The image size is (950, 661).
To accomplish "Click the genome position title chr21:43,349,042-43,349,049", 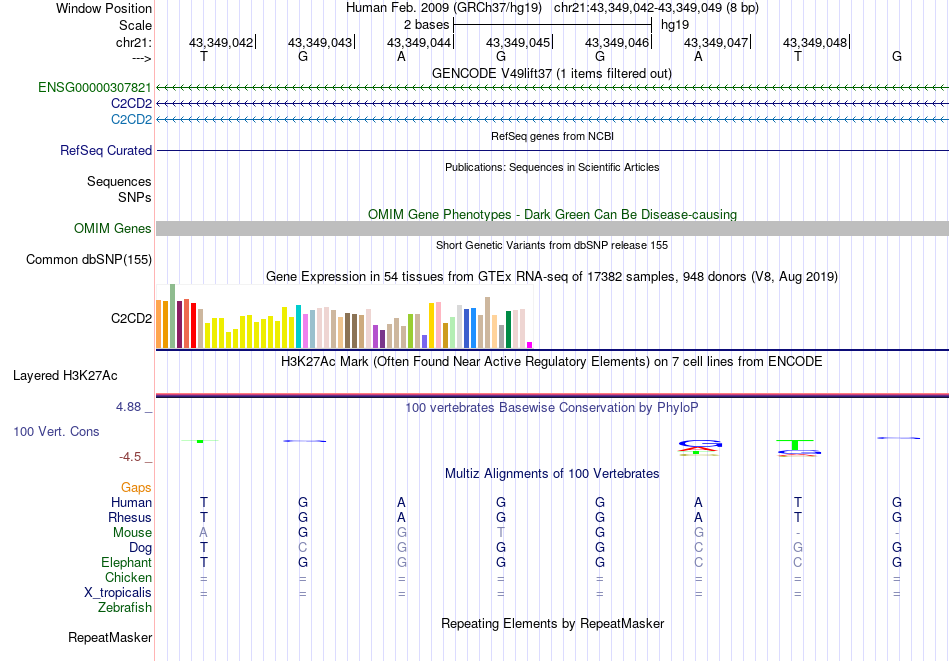I will tap(656, 8).
